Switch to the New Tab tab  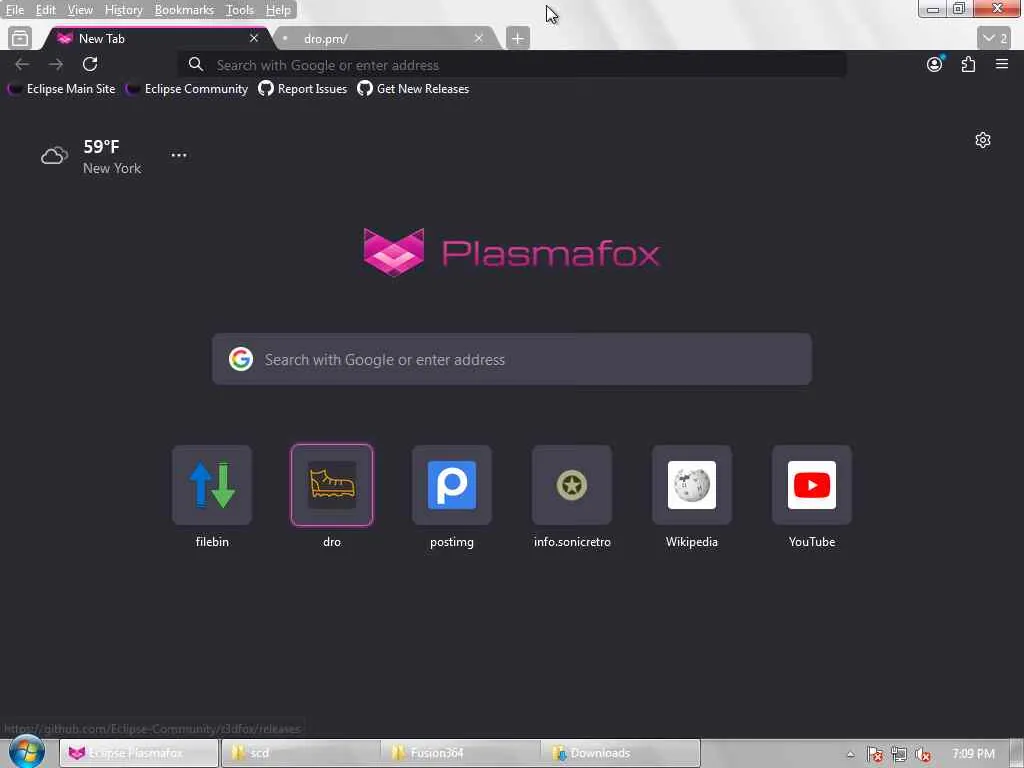tap(157, 39)
